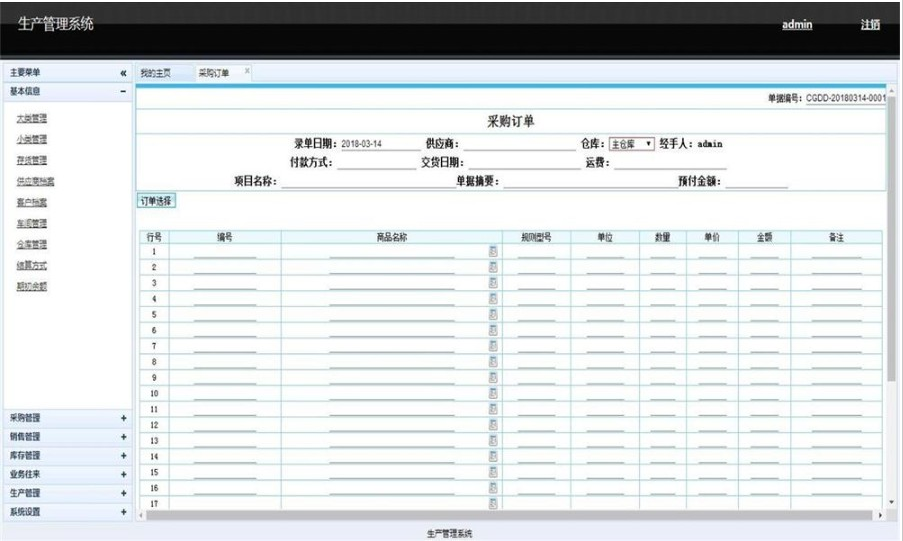Click the 商品名称 column header
The width and height of the screenshot is (903, 541).
click(x=392, y=237)
